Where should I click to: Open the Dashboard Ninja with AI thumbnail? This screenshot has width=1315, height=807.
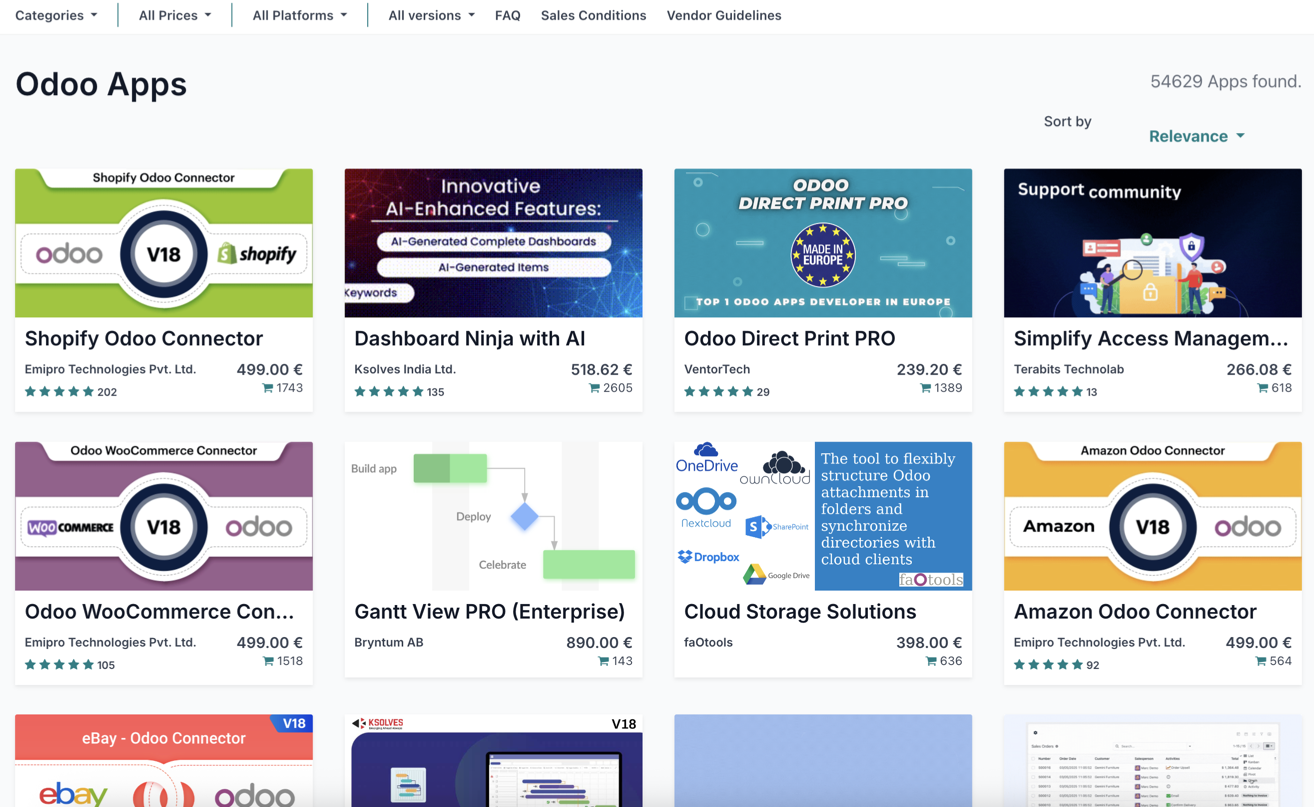(493, 243)
